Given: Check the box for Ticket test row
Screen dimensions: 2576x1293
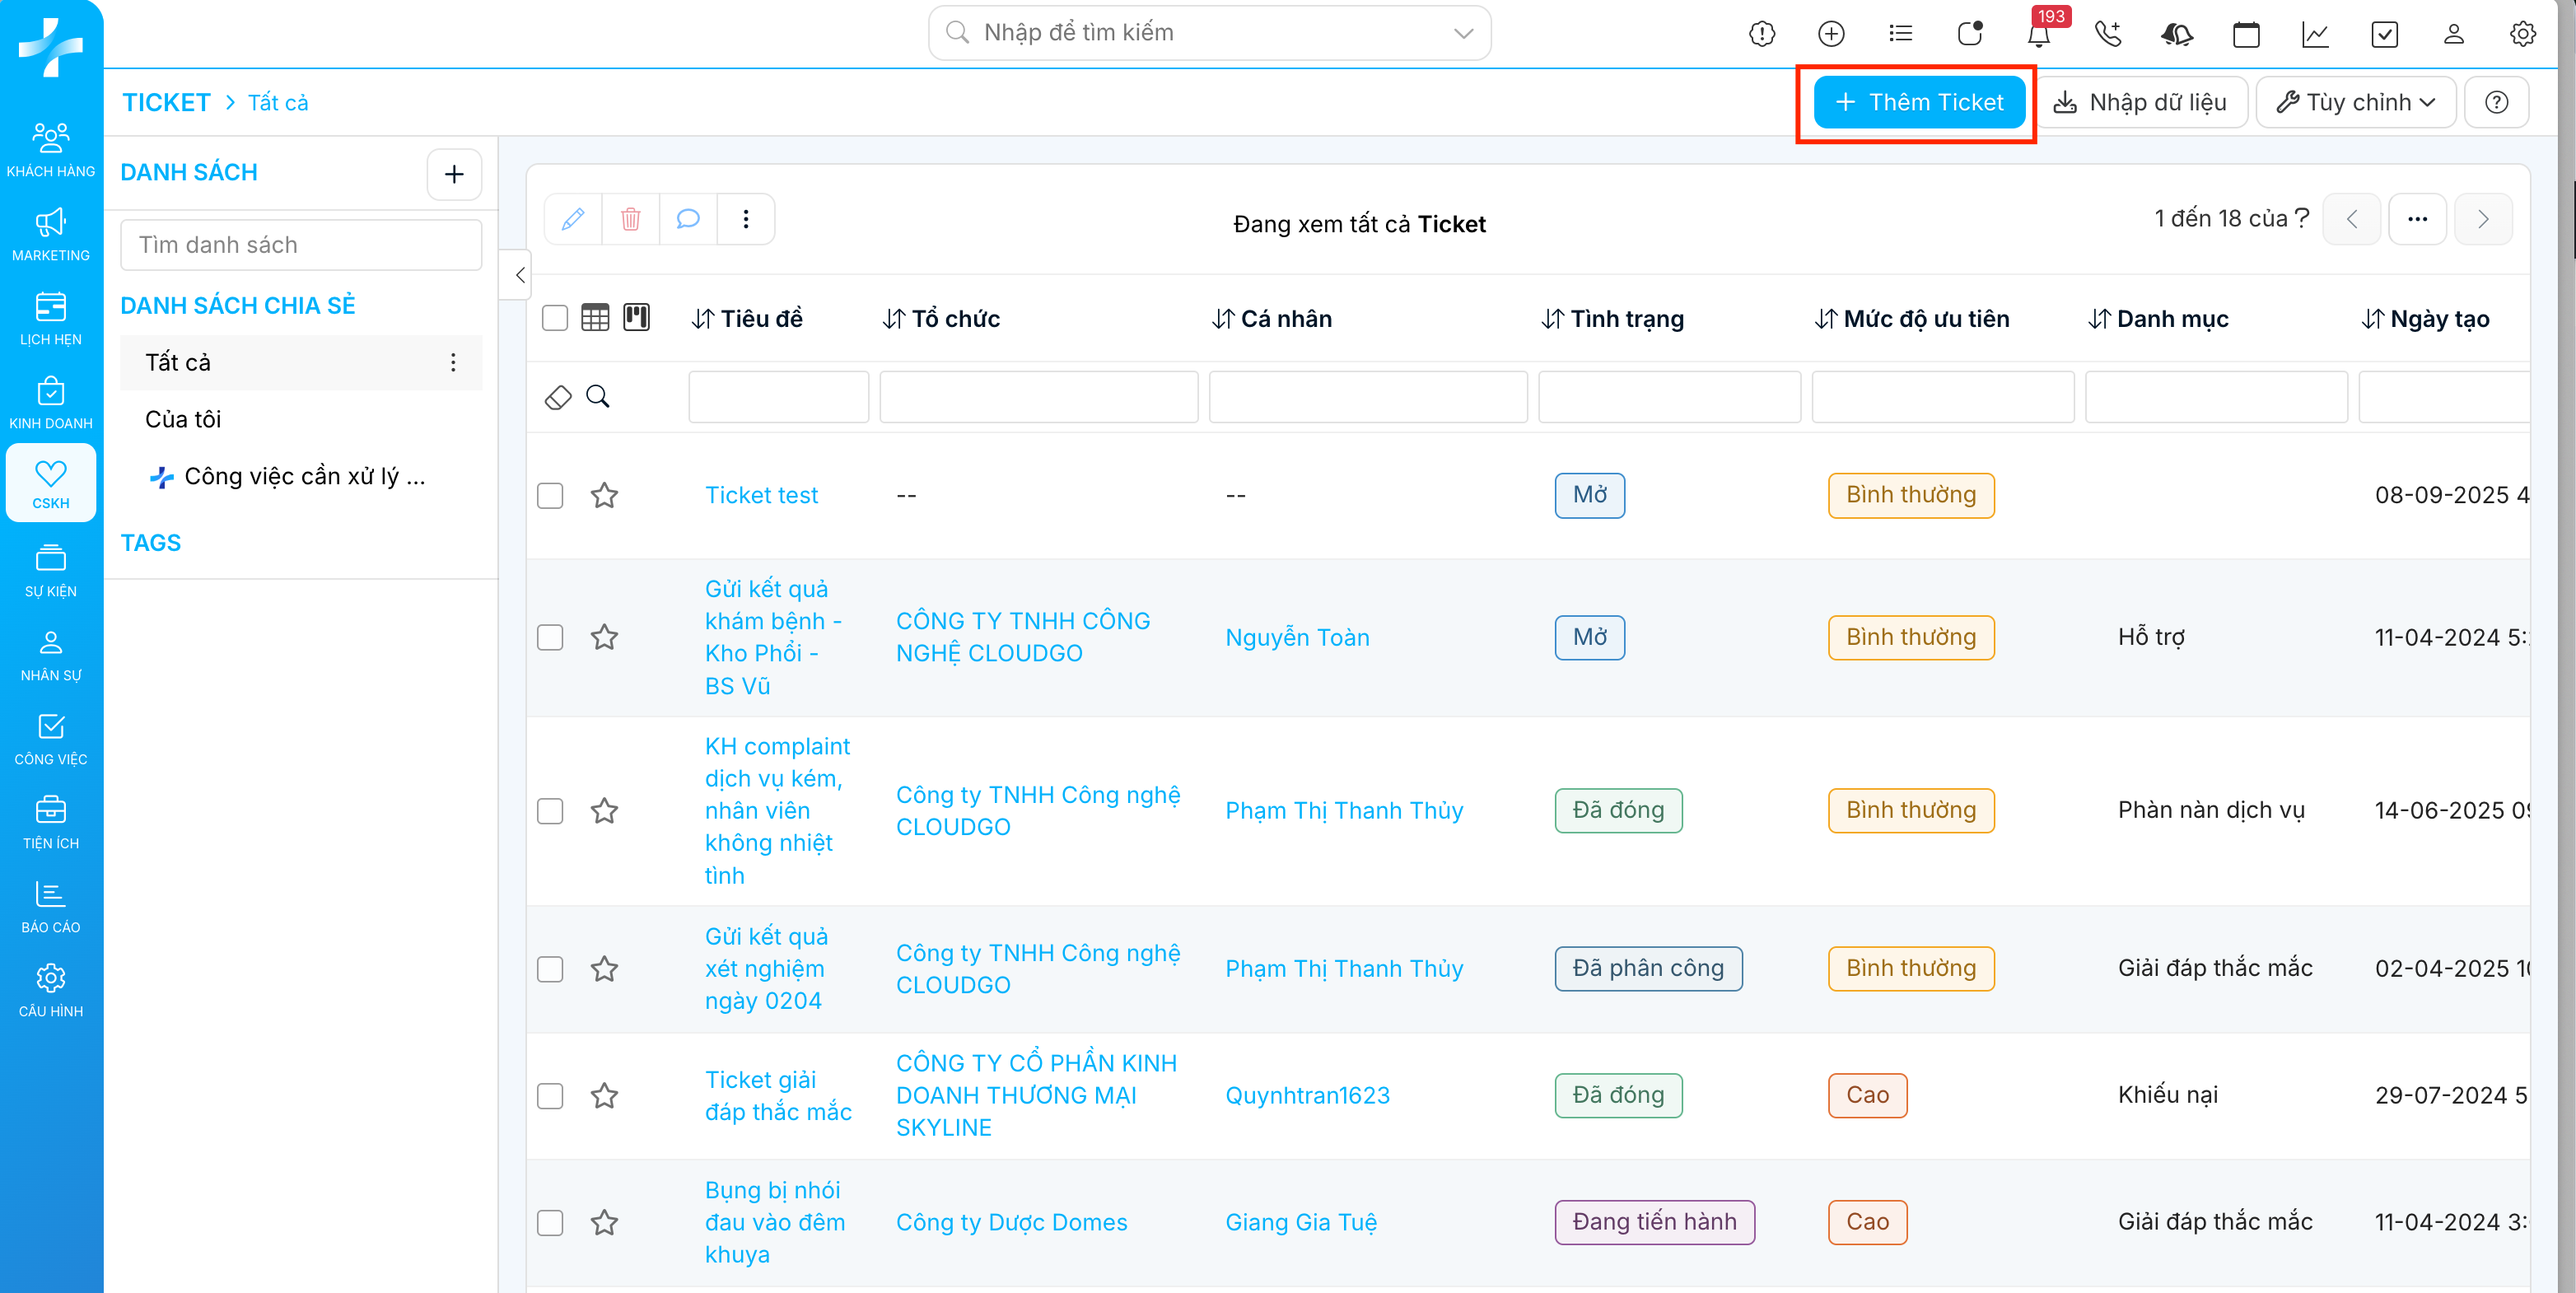Looking at the screenshot, I should tap(550, 496).
